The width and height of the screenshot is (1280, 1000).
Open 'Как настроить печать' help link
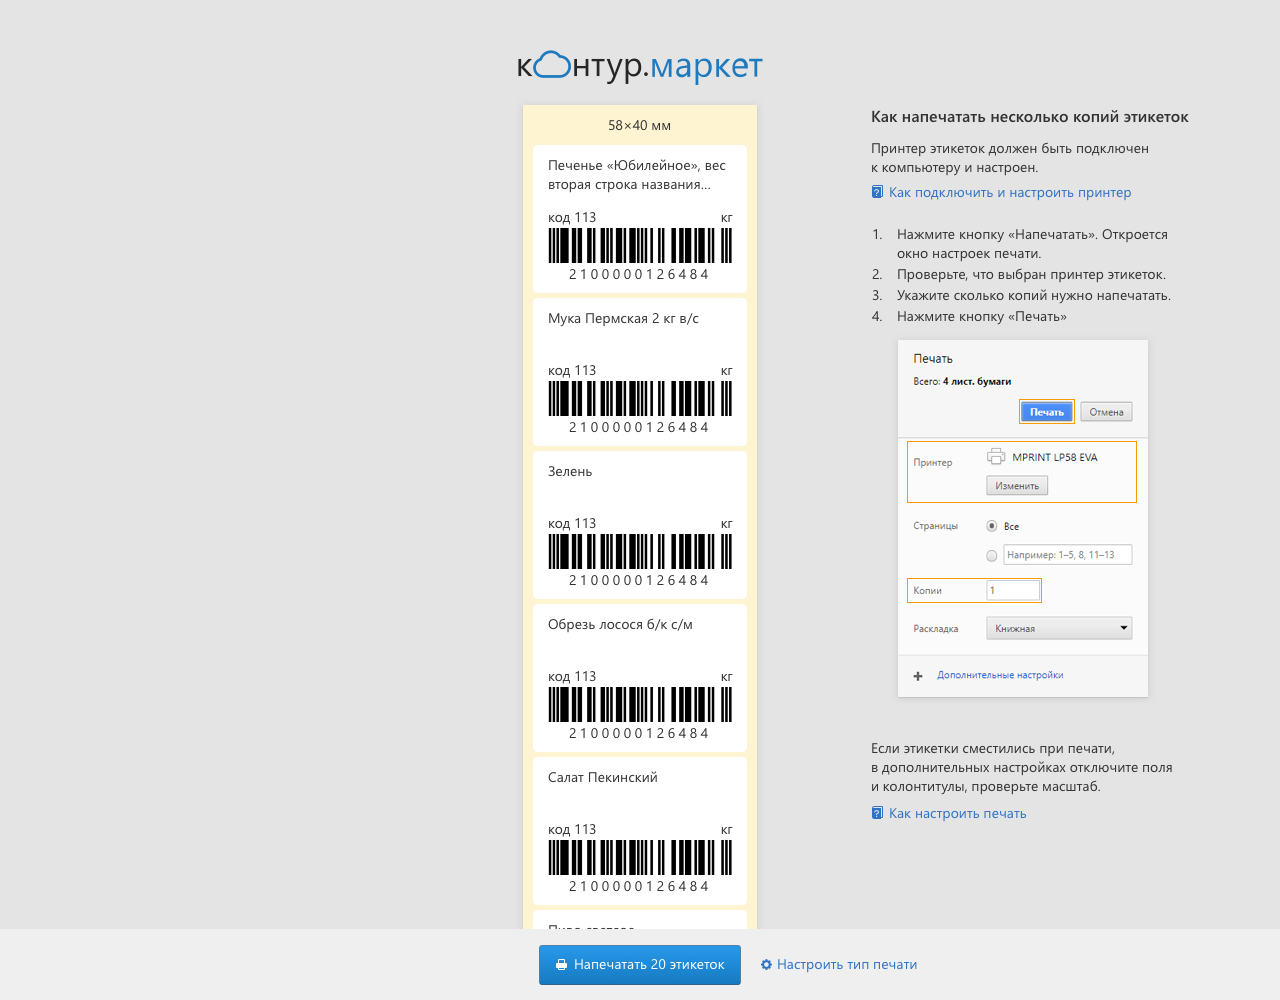(x=957, y=813)
